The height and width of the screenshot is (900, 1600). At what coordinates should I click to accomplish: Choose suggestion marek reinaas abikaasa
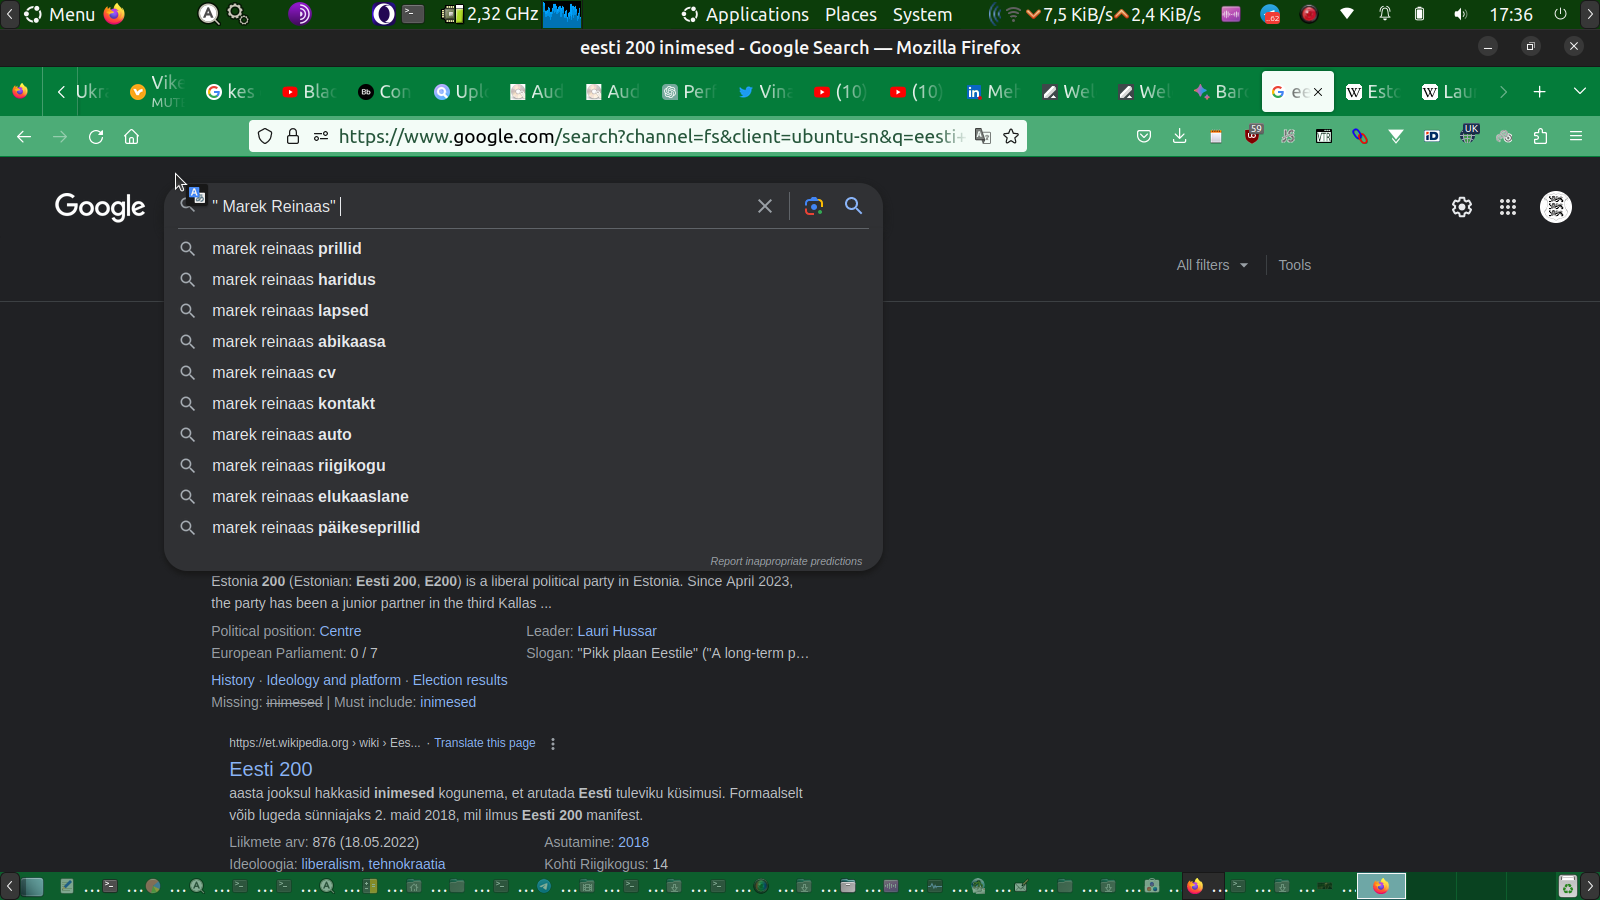coord(523,341)
